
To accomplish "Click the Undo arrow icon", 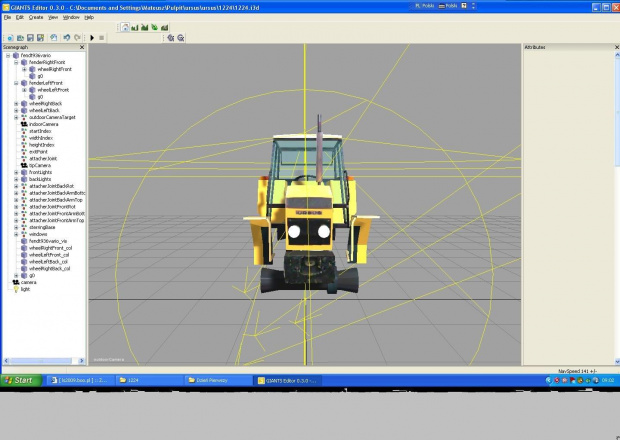I will [x=66, y=37].
